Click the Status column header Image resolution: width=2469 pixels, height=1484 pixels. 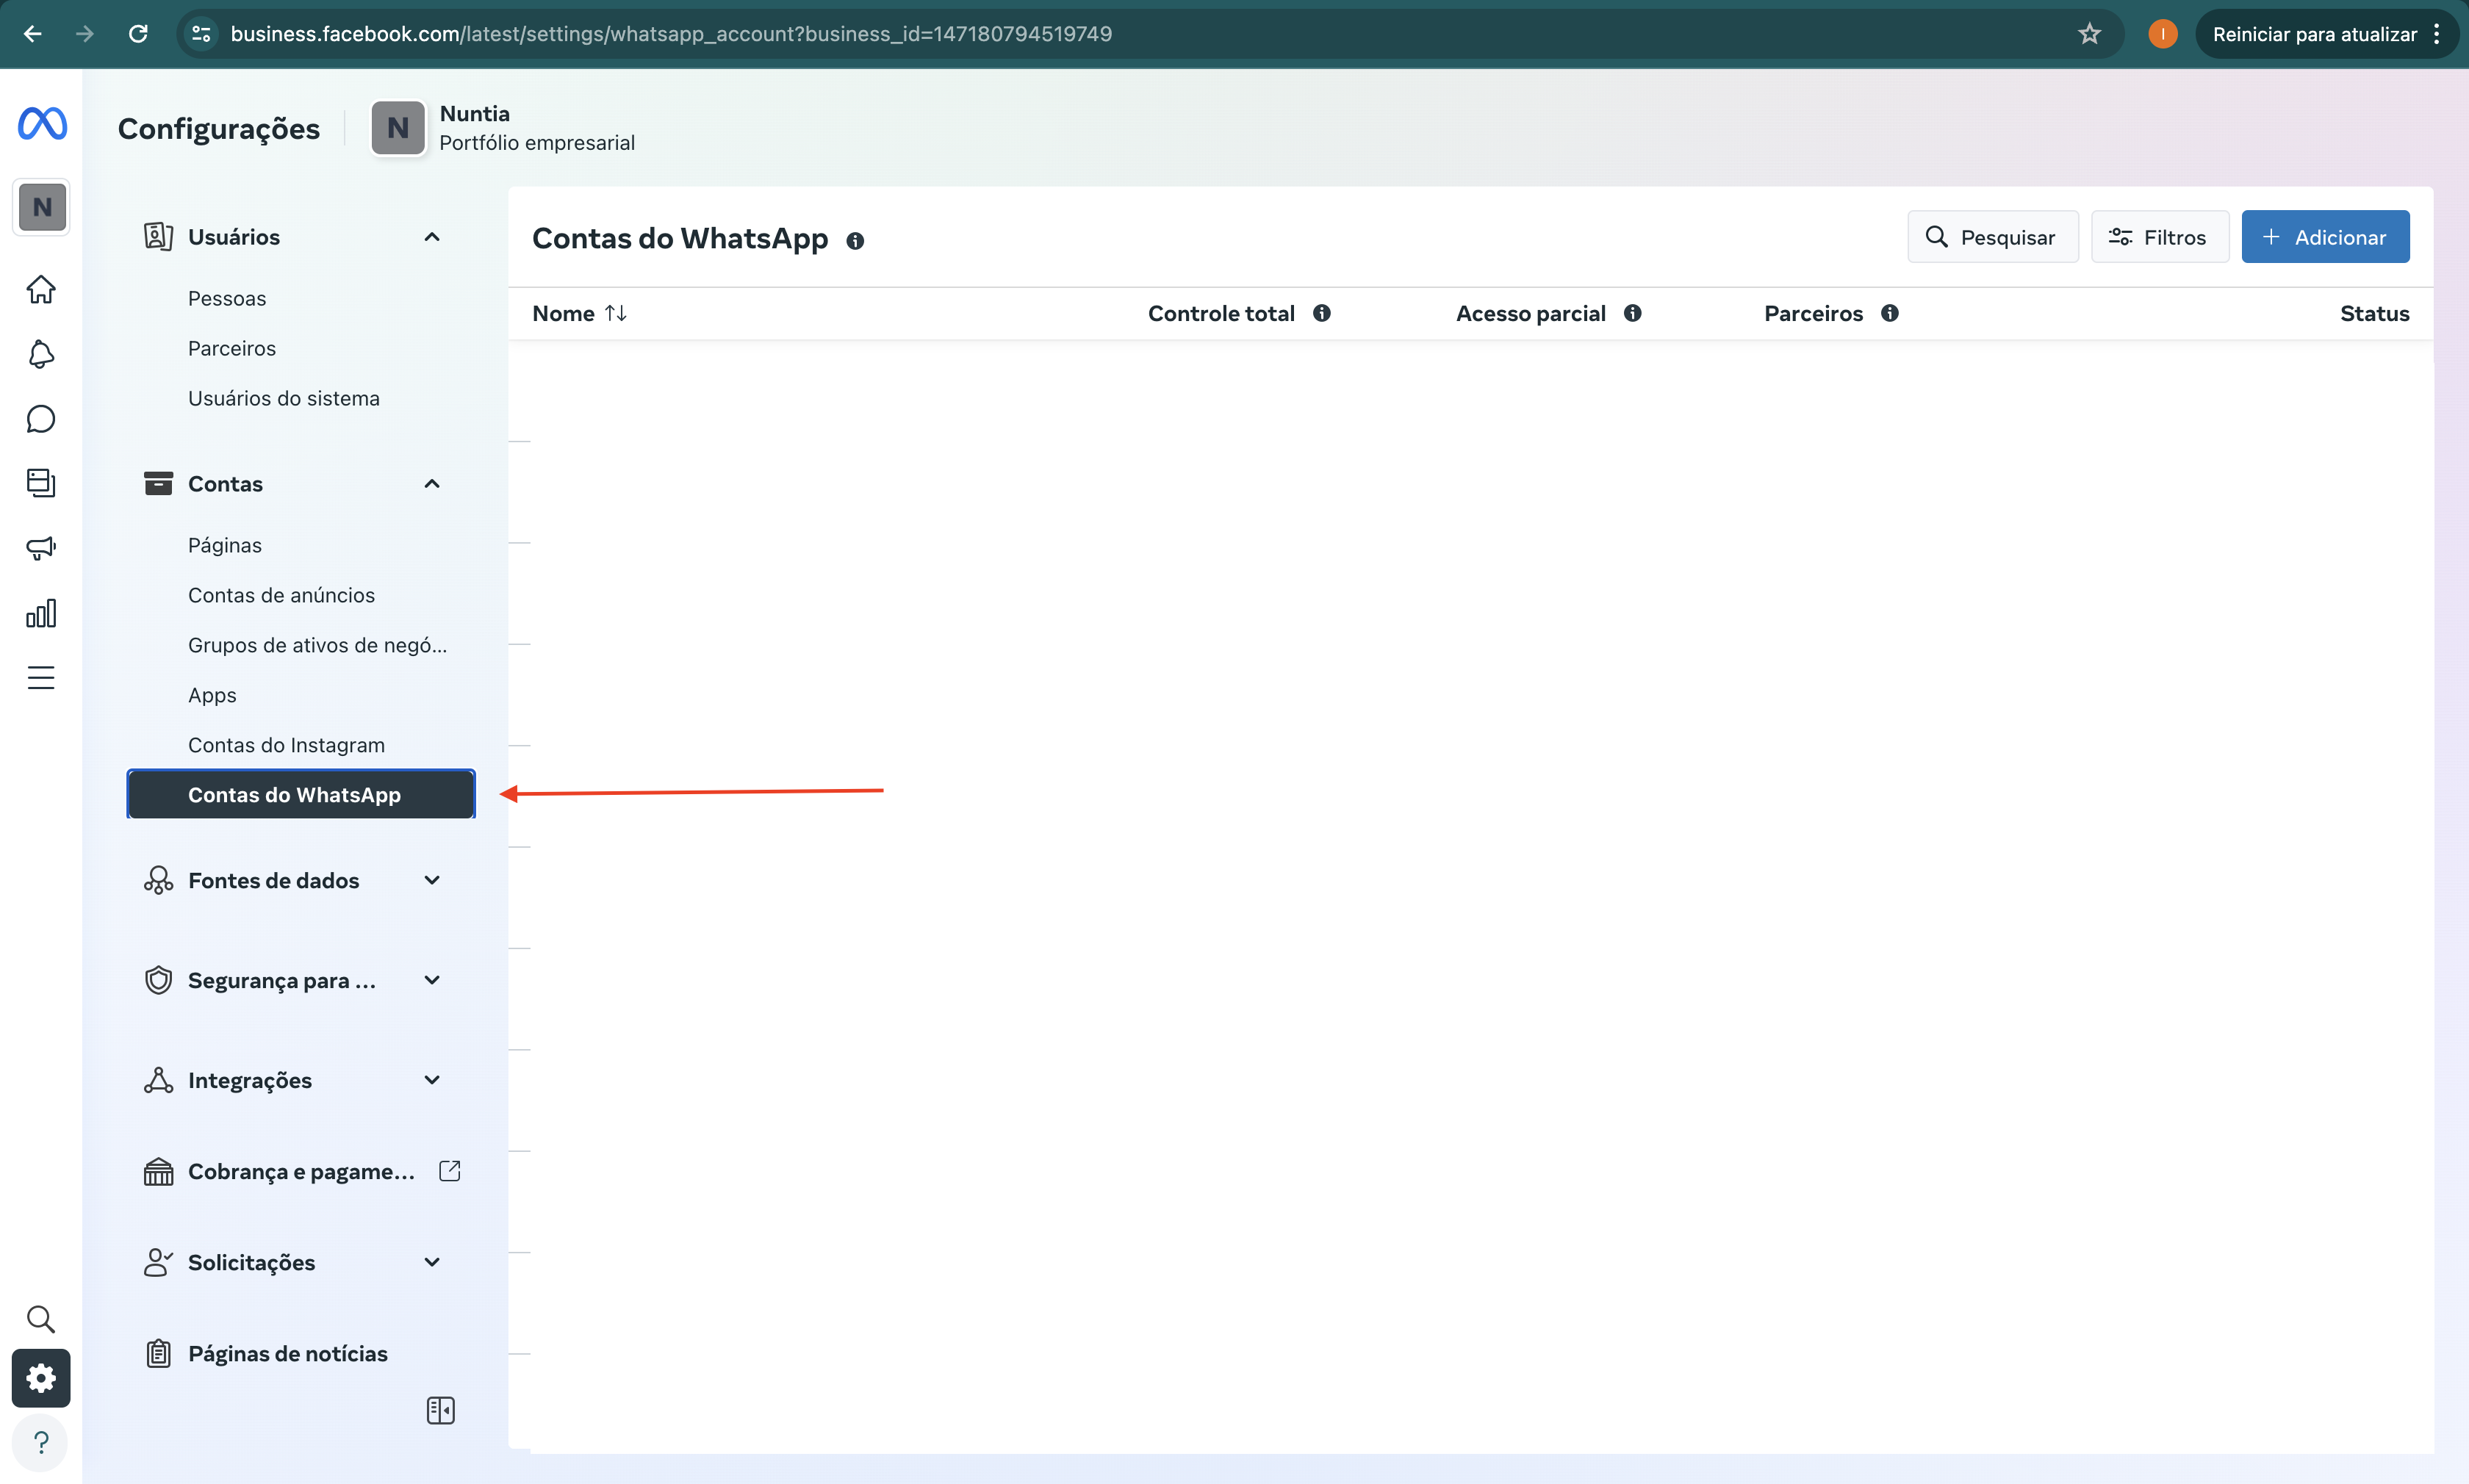pyautogui.click(x=2374, y=313)
